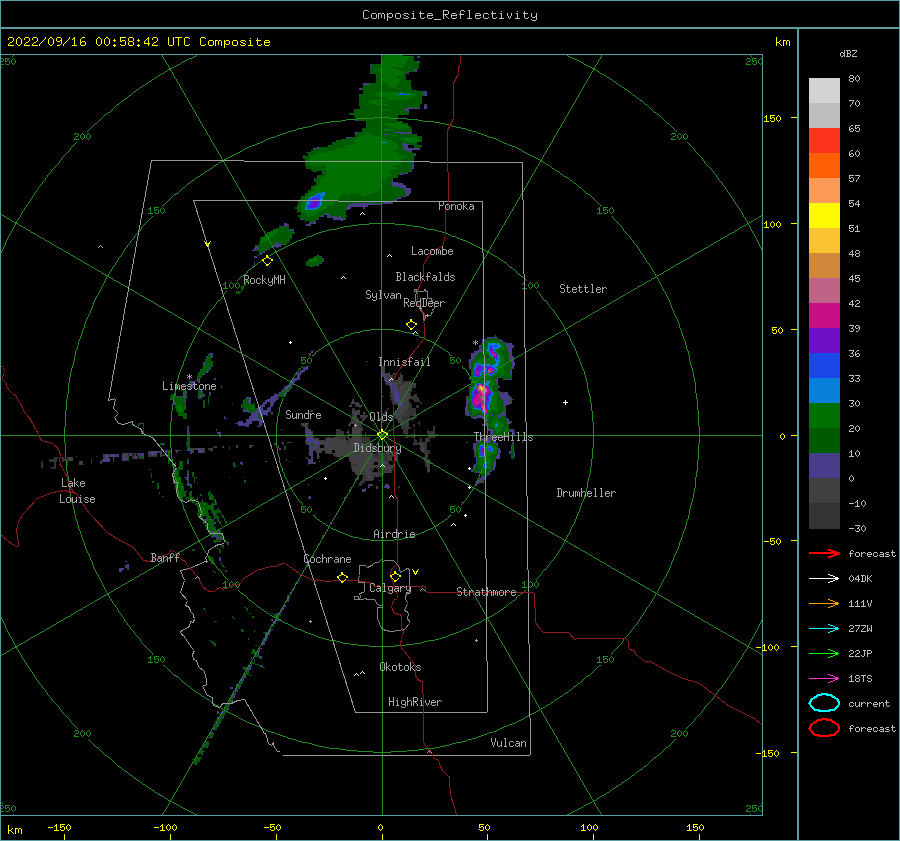
Task: Click the Limestone label
Action: [x=189, y=386]
